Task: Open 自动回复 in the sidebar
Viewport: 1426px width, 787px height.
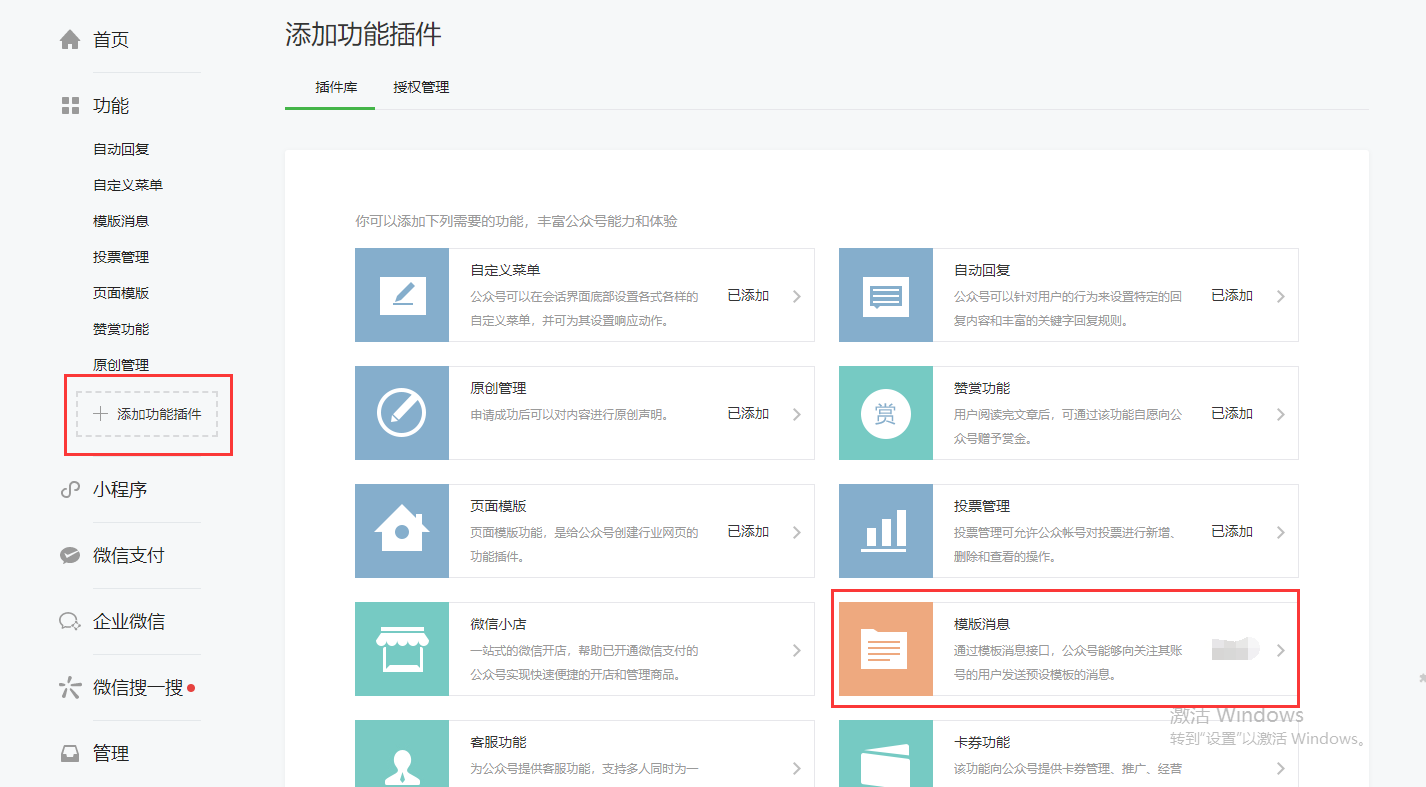Action: point(121,149)
